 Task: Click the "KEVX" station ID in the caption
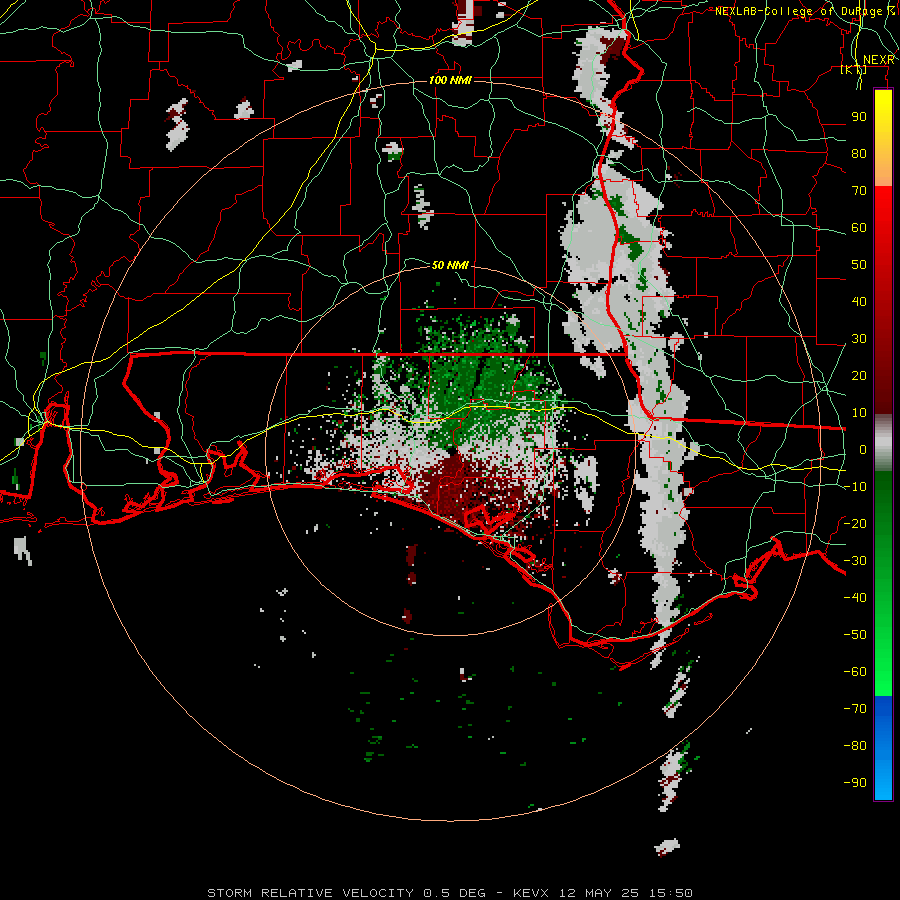(x=531, y=893)
